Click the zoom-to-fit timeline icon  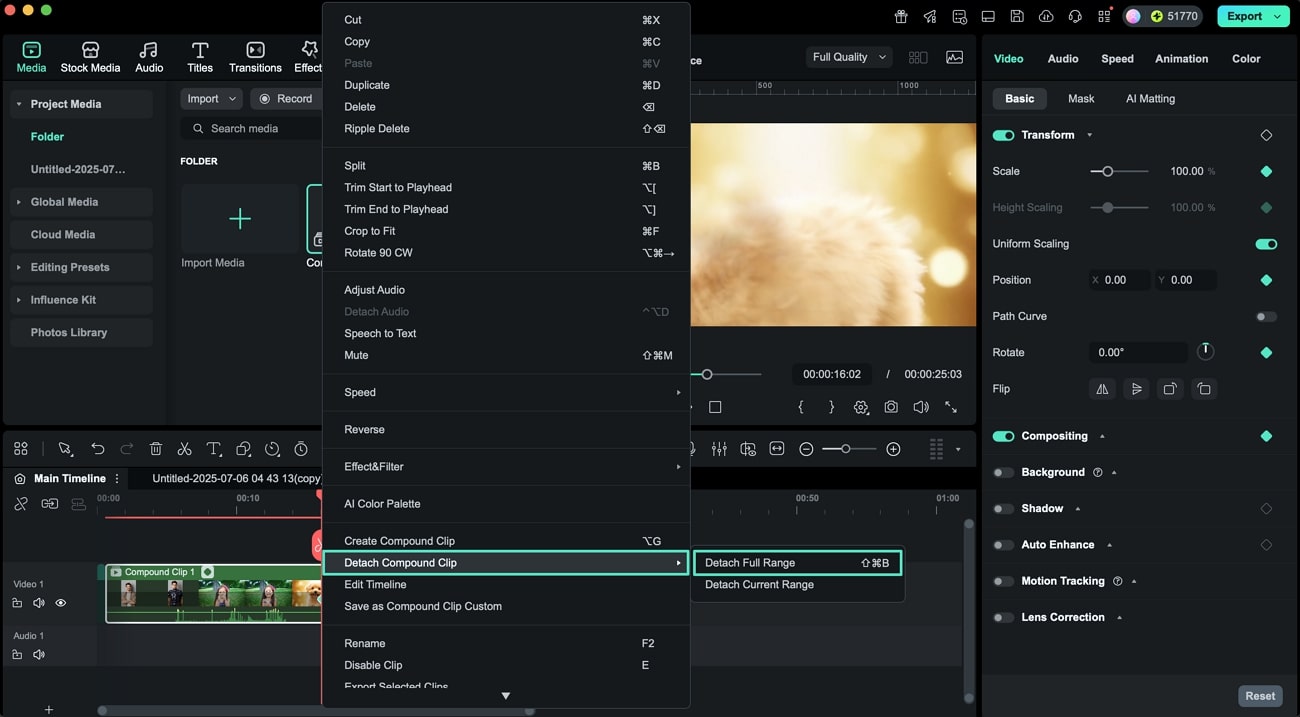(x=777, y=449)
